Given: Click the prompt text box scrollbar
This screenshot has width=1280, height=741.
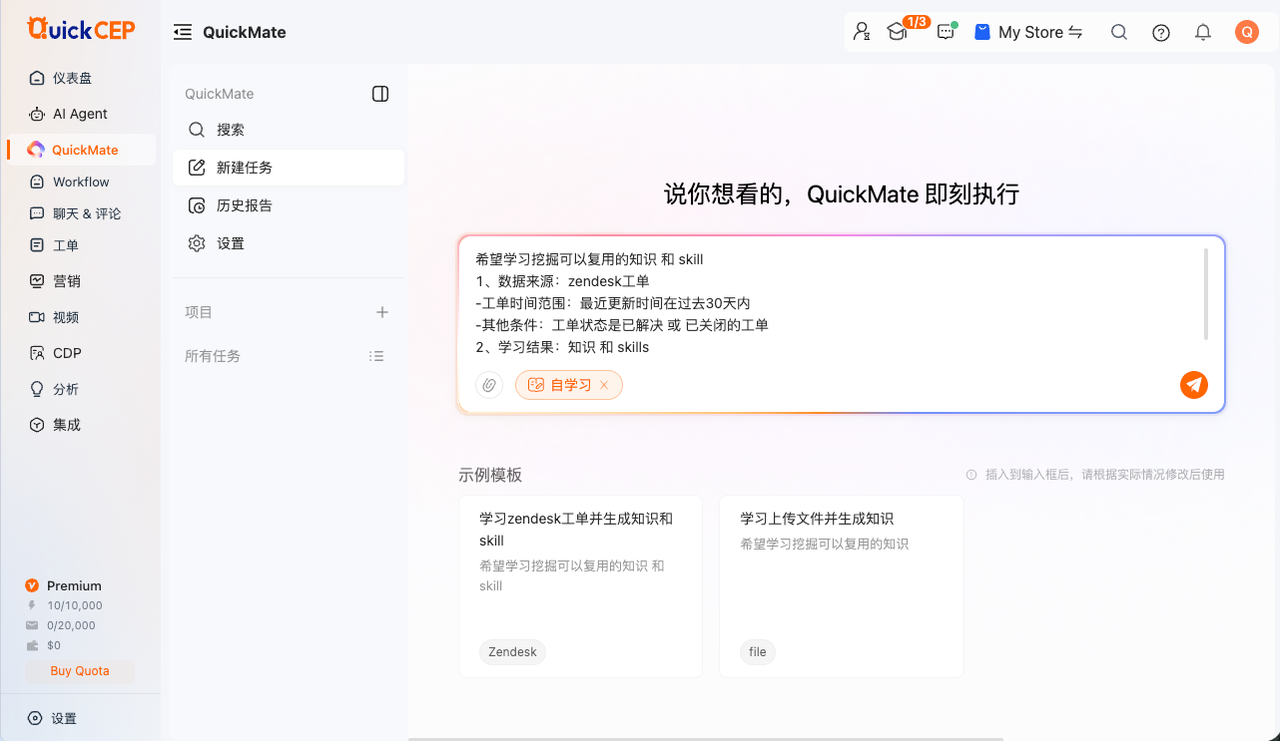Looking at the screenshot, I should tap(1206, 295).
